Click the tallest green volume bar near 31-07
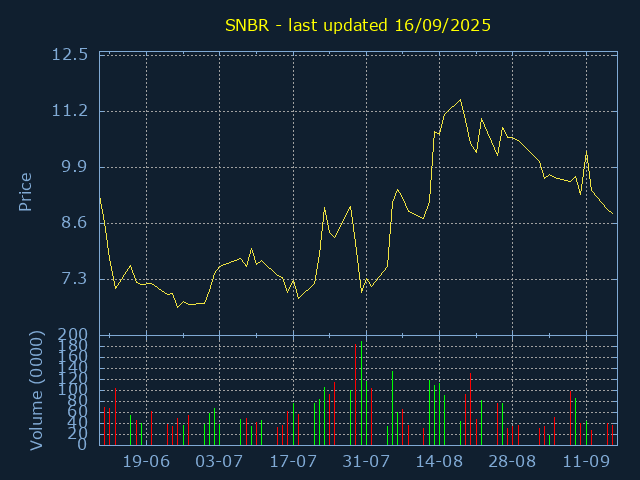640x480 pixels. tap(361, 393)
